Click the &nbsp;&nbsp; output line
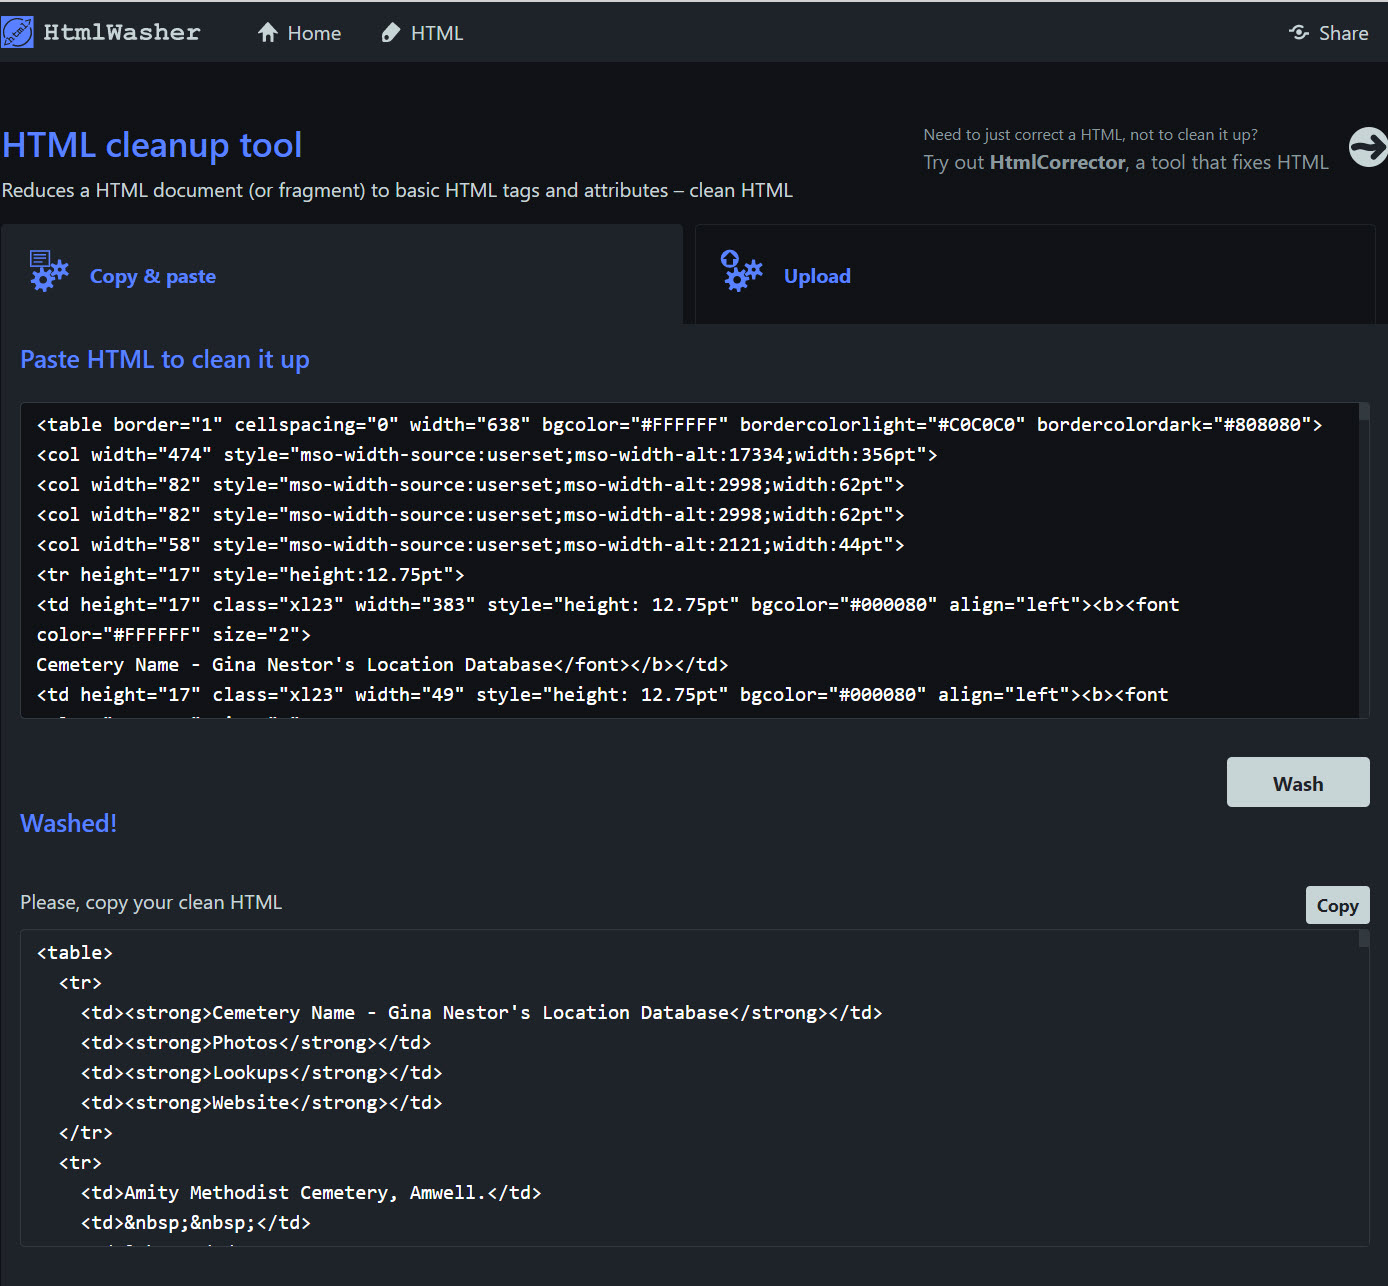 pos(196,1222)
